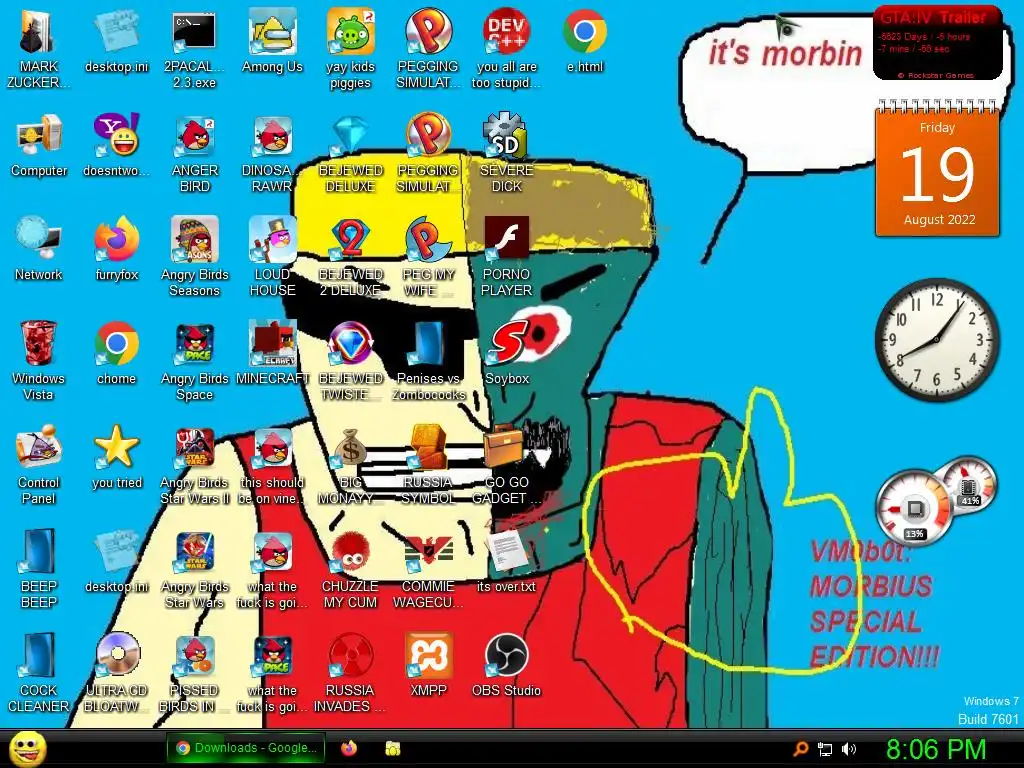Open the network tray icon
Image resolution: width=1024 pixels, height=768 pixels.
(825, 749)
